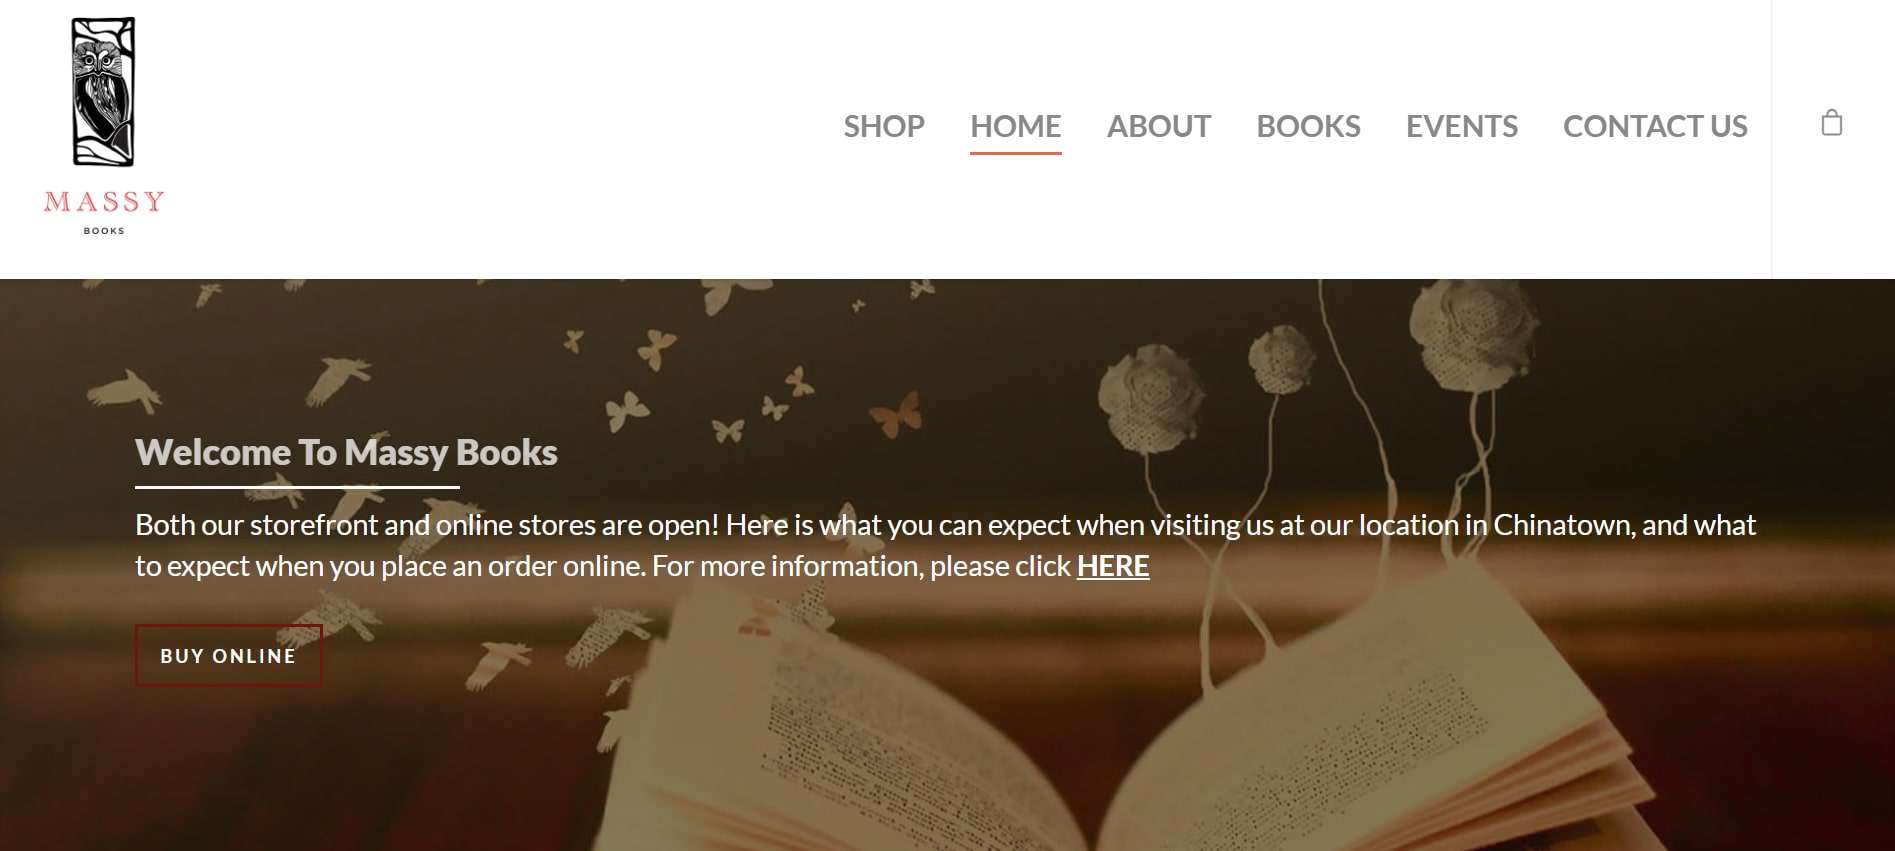Click the Massy Books owl logo
1895x851 pixels.
pos(103,91)
